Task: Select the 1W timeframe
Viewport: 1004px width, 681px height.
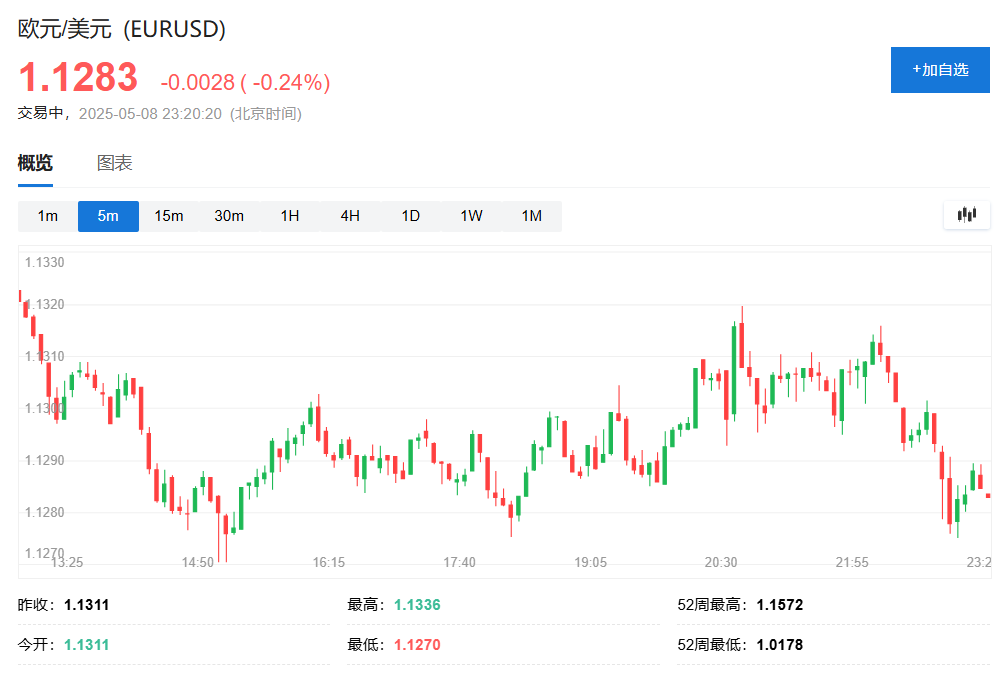Action: pyautogui.click(x=471, y=216)
